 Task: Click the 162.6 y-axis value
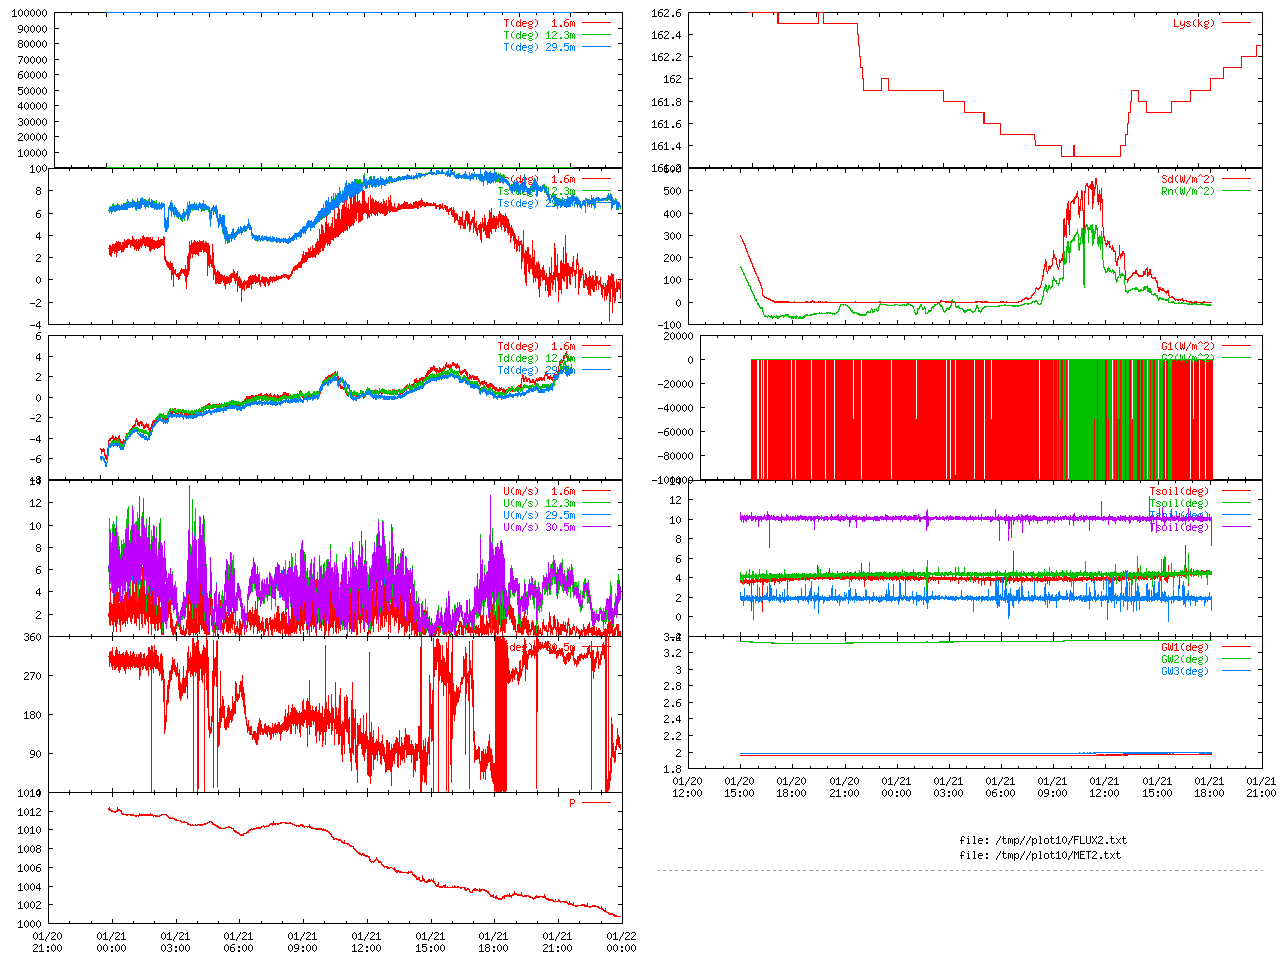point(666,13)
